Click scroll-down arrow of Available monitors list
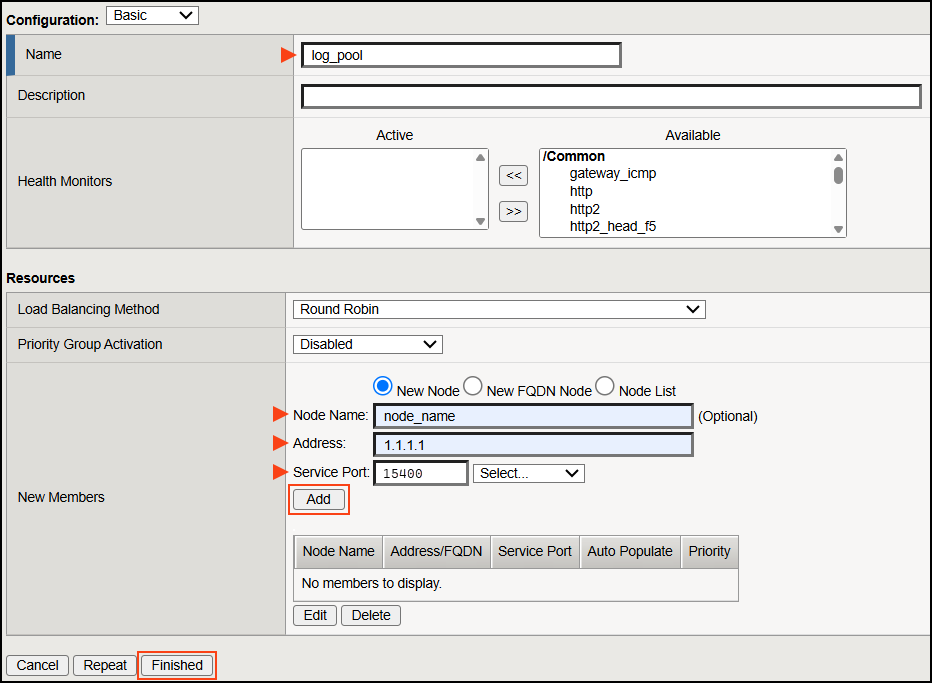932x683 pixels. click(836, 230)
